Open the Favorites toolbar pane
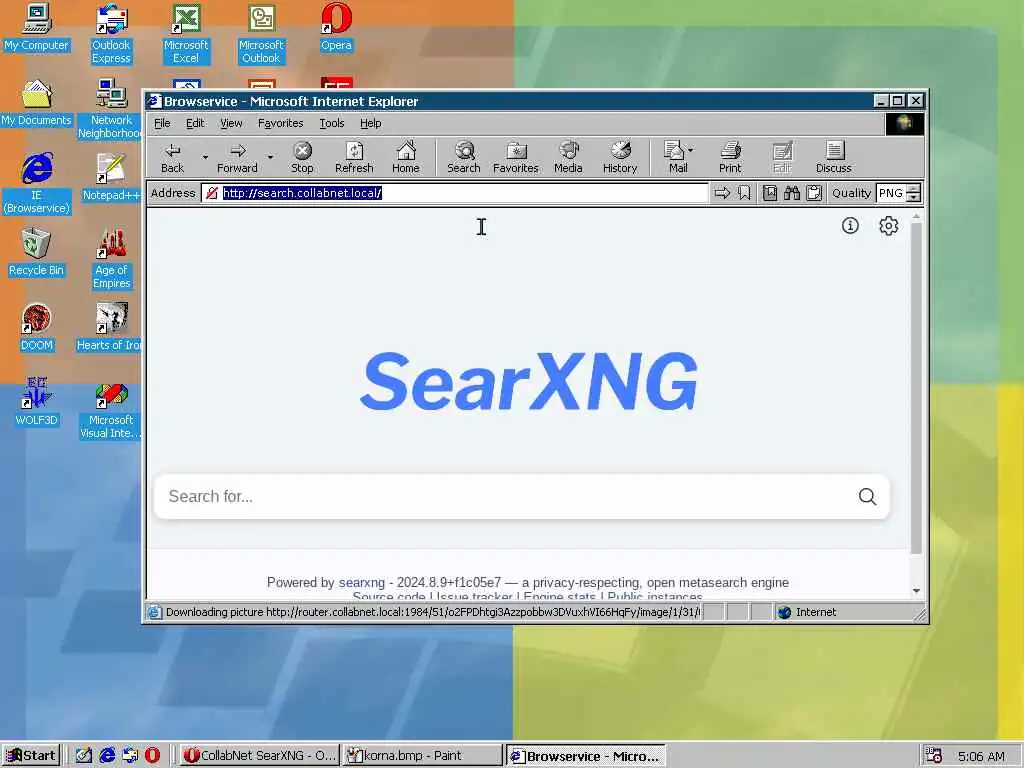This screenshot has height=768, width=1024. (516, 158)
